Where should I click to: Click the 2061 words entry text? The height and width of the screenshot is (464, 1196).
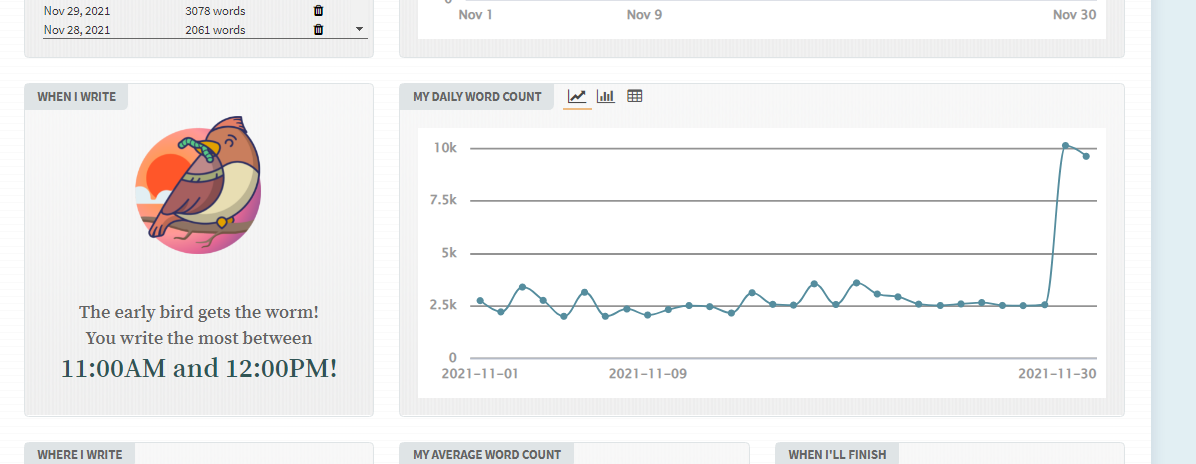(x=215, y=30)
